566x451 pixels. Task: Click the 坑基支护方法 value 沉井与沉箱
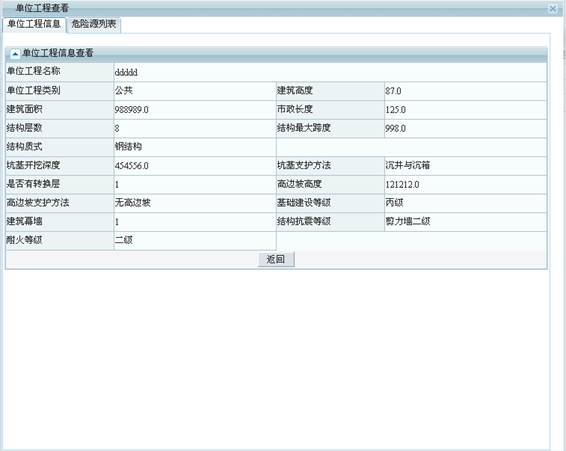pyautogui.click(x=408, y=165)
